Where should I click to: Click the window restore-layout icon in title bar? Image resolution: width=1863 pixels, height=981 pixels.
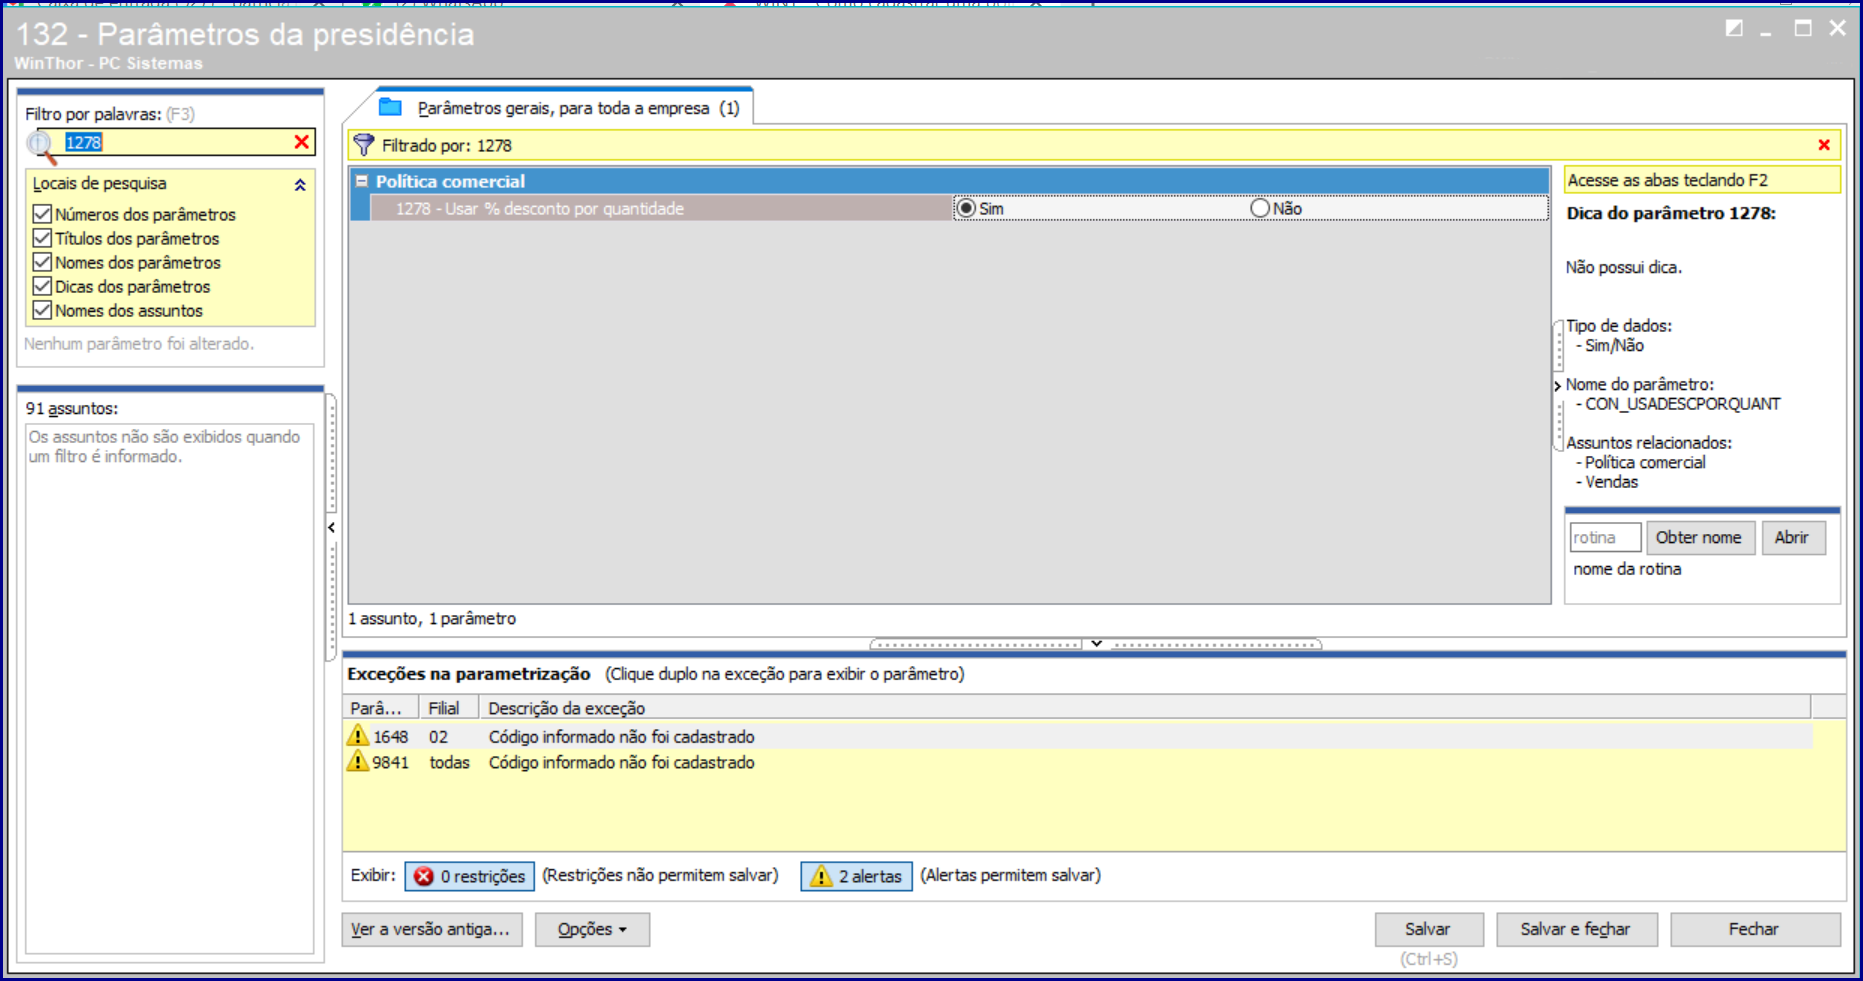pyautogui.click(x=1735, y=28)
